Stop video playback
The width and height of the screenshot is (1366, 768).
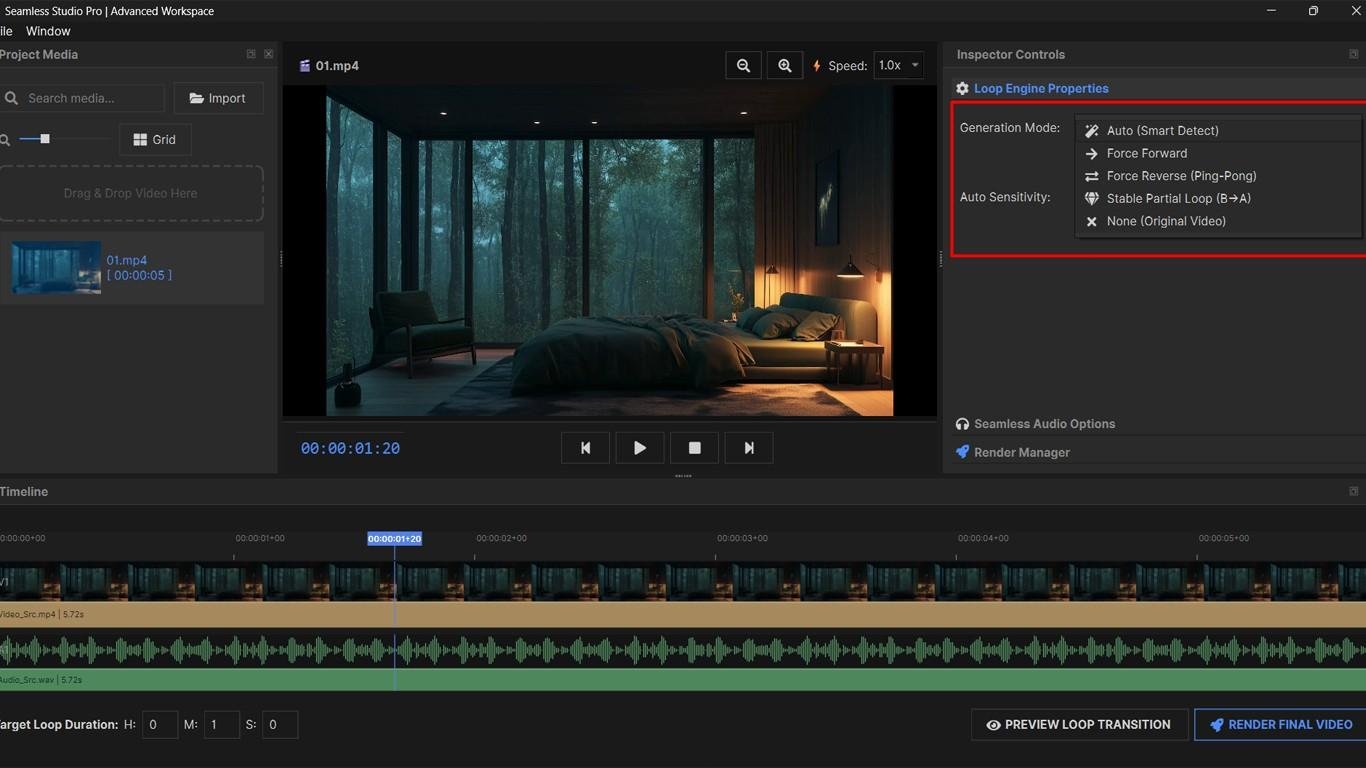(695, 448)
